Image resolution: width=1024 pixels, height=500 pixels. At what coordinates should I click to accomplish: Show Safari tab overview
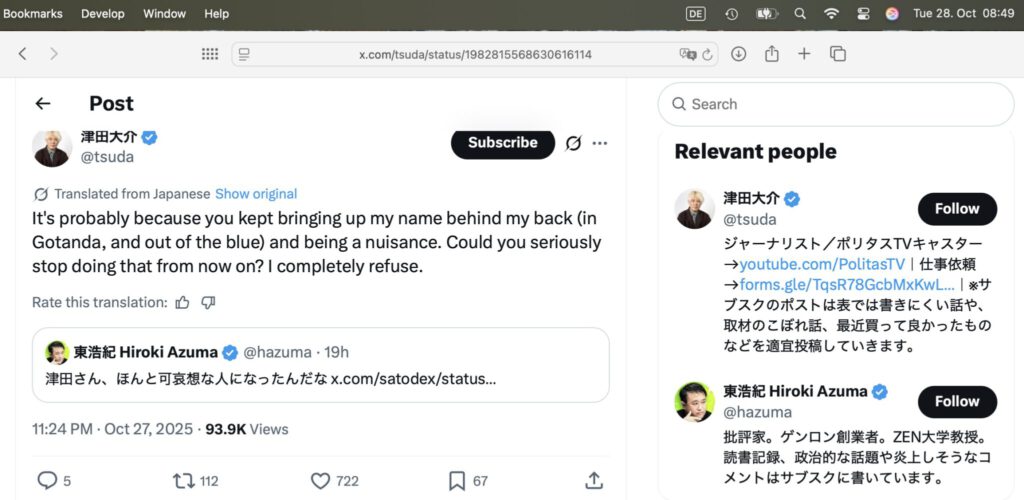[838, 54]
